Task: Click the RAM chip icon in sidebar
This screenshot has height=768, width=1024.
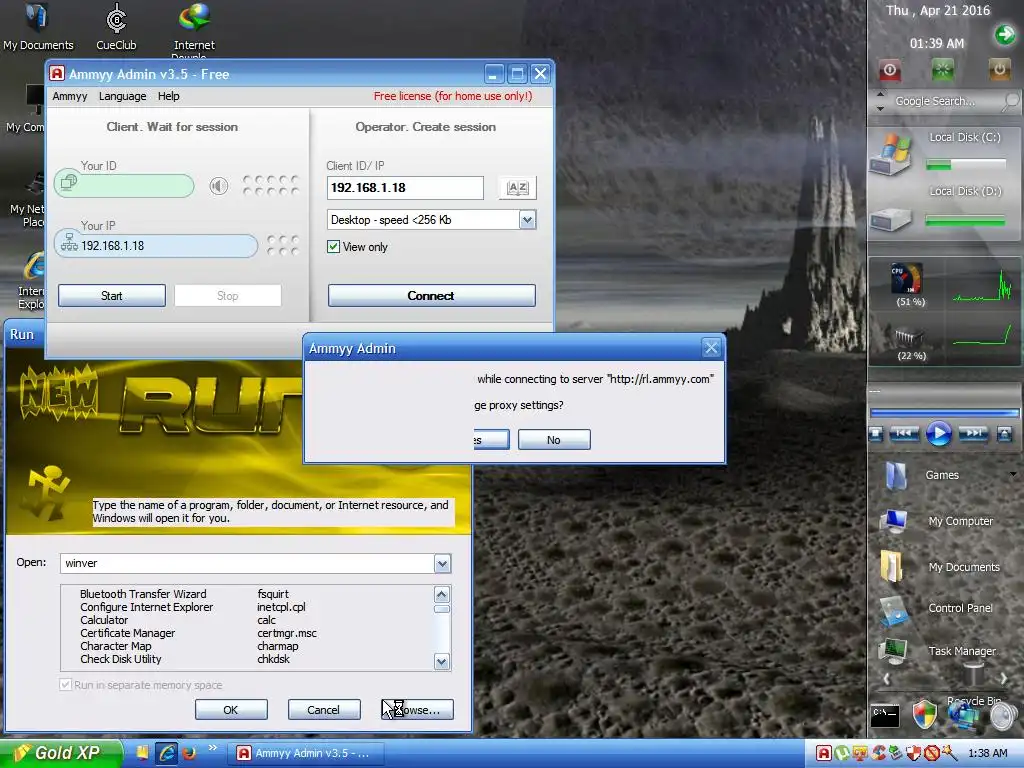Action: pyautogui.click(x=908, y=338)
